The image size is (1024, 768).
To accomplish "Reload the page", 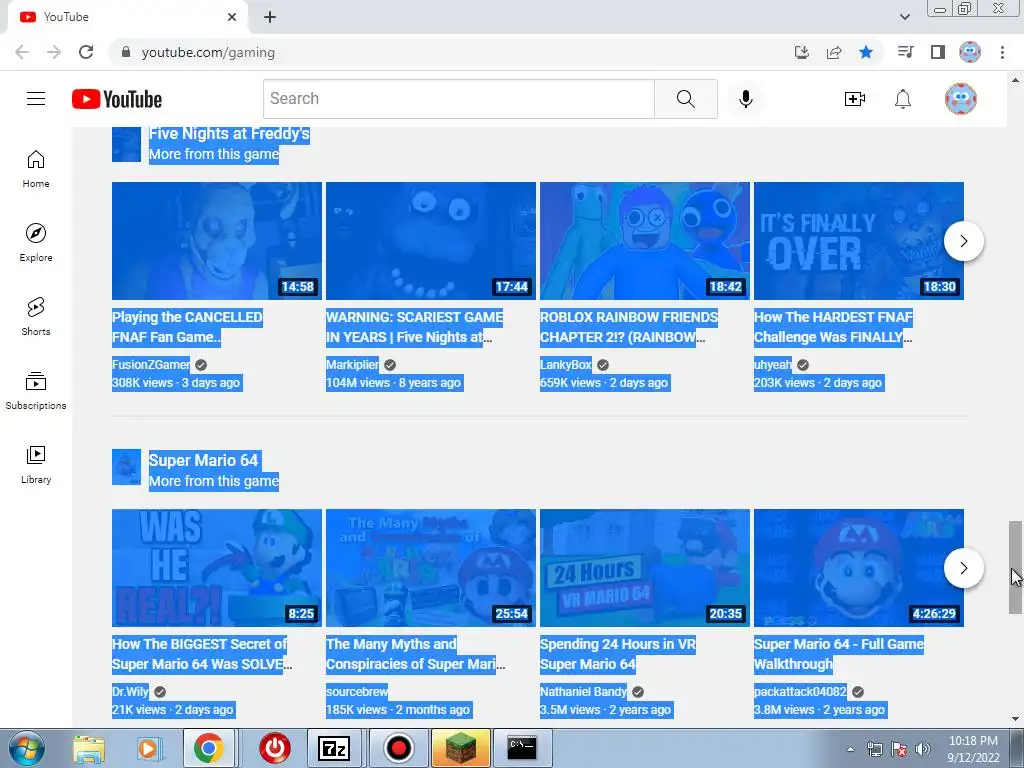I will [86, 52].
